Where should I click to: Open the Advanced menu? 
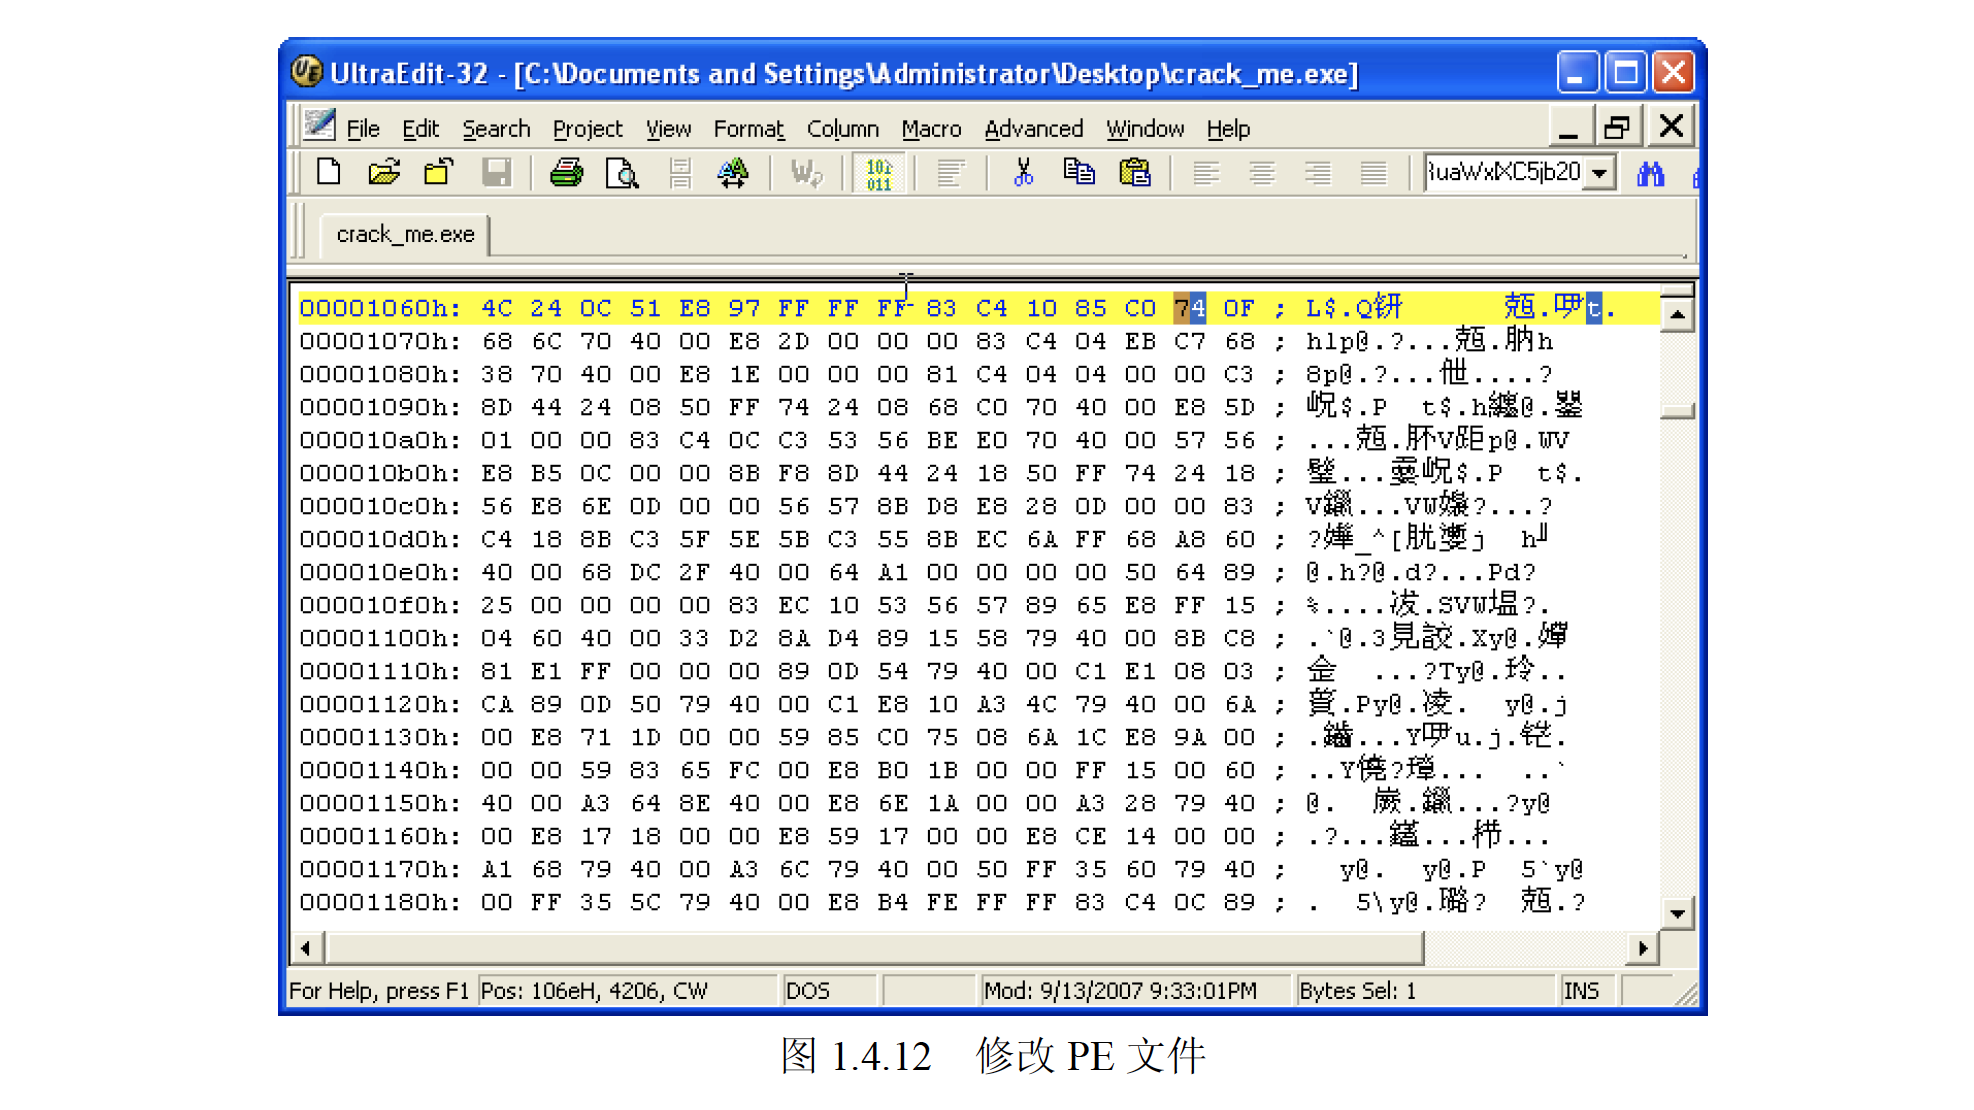[1033, 129]
